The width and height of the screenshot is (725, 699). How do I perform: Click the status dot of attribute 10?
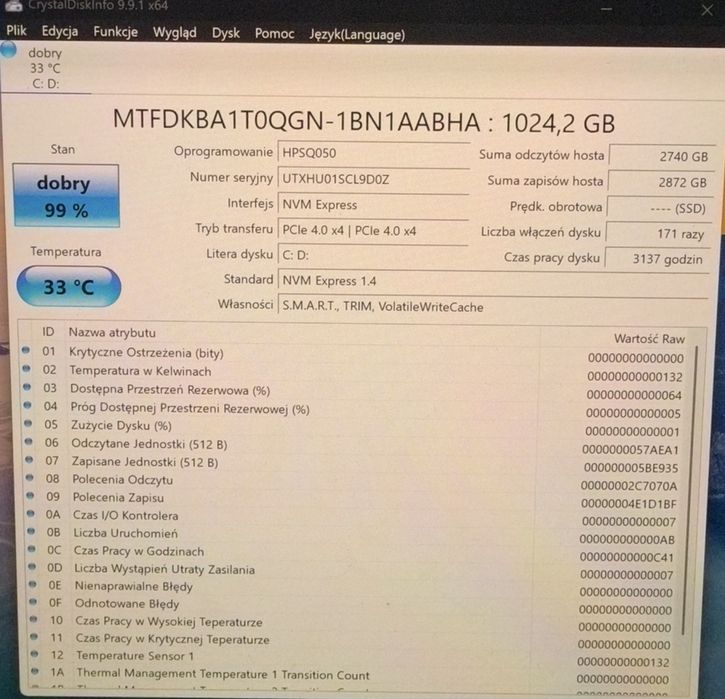click(x=33, y=619)
